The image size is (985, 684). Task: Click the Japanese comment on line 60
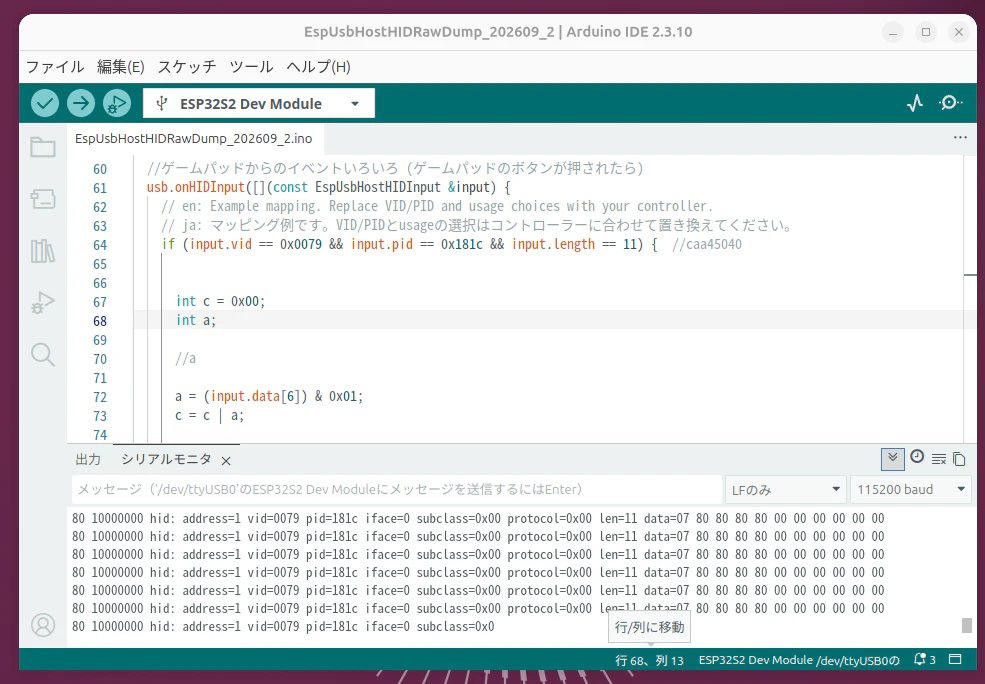pos(395,168)
